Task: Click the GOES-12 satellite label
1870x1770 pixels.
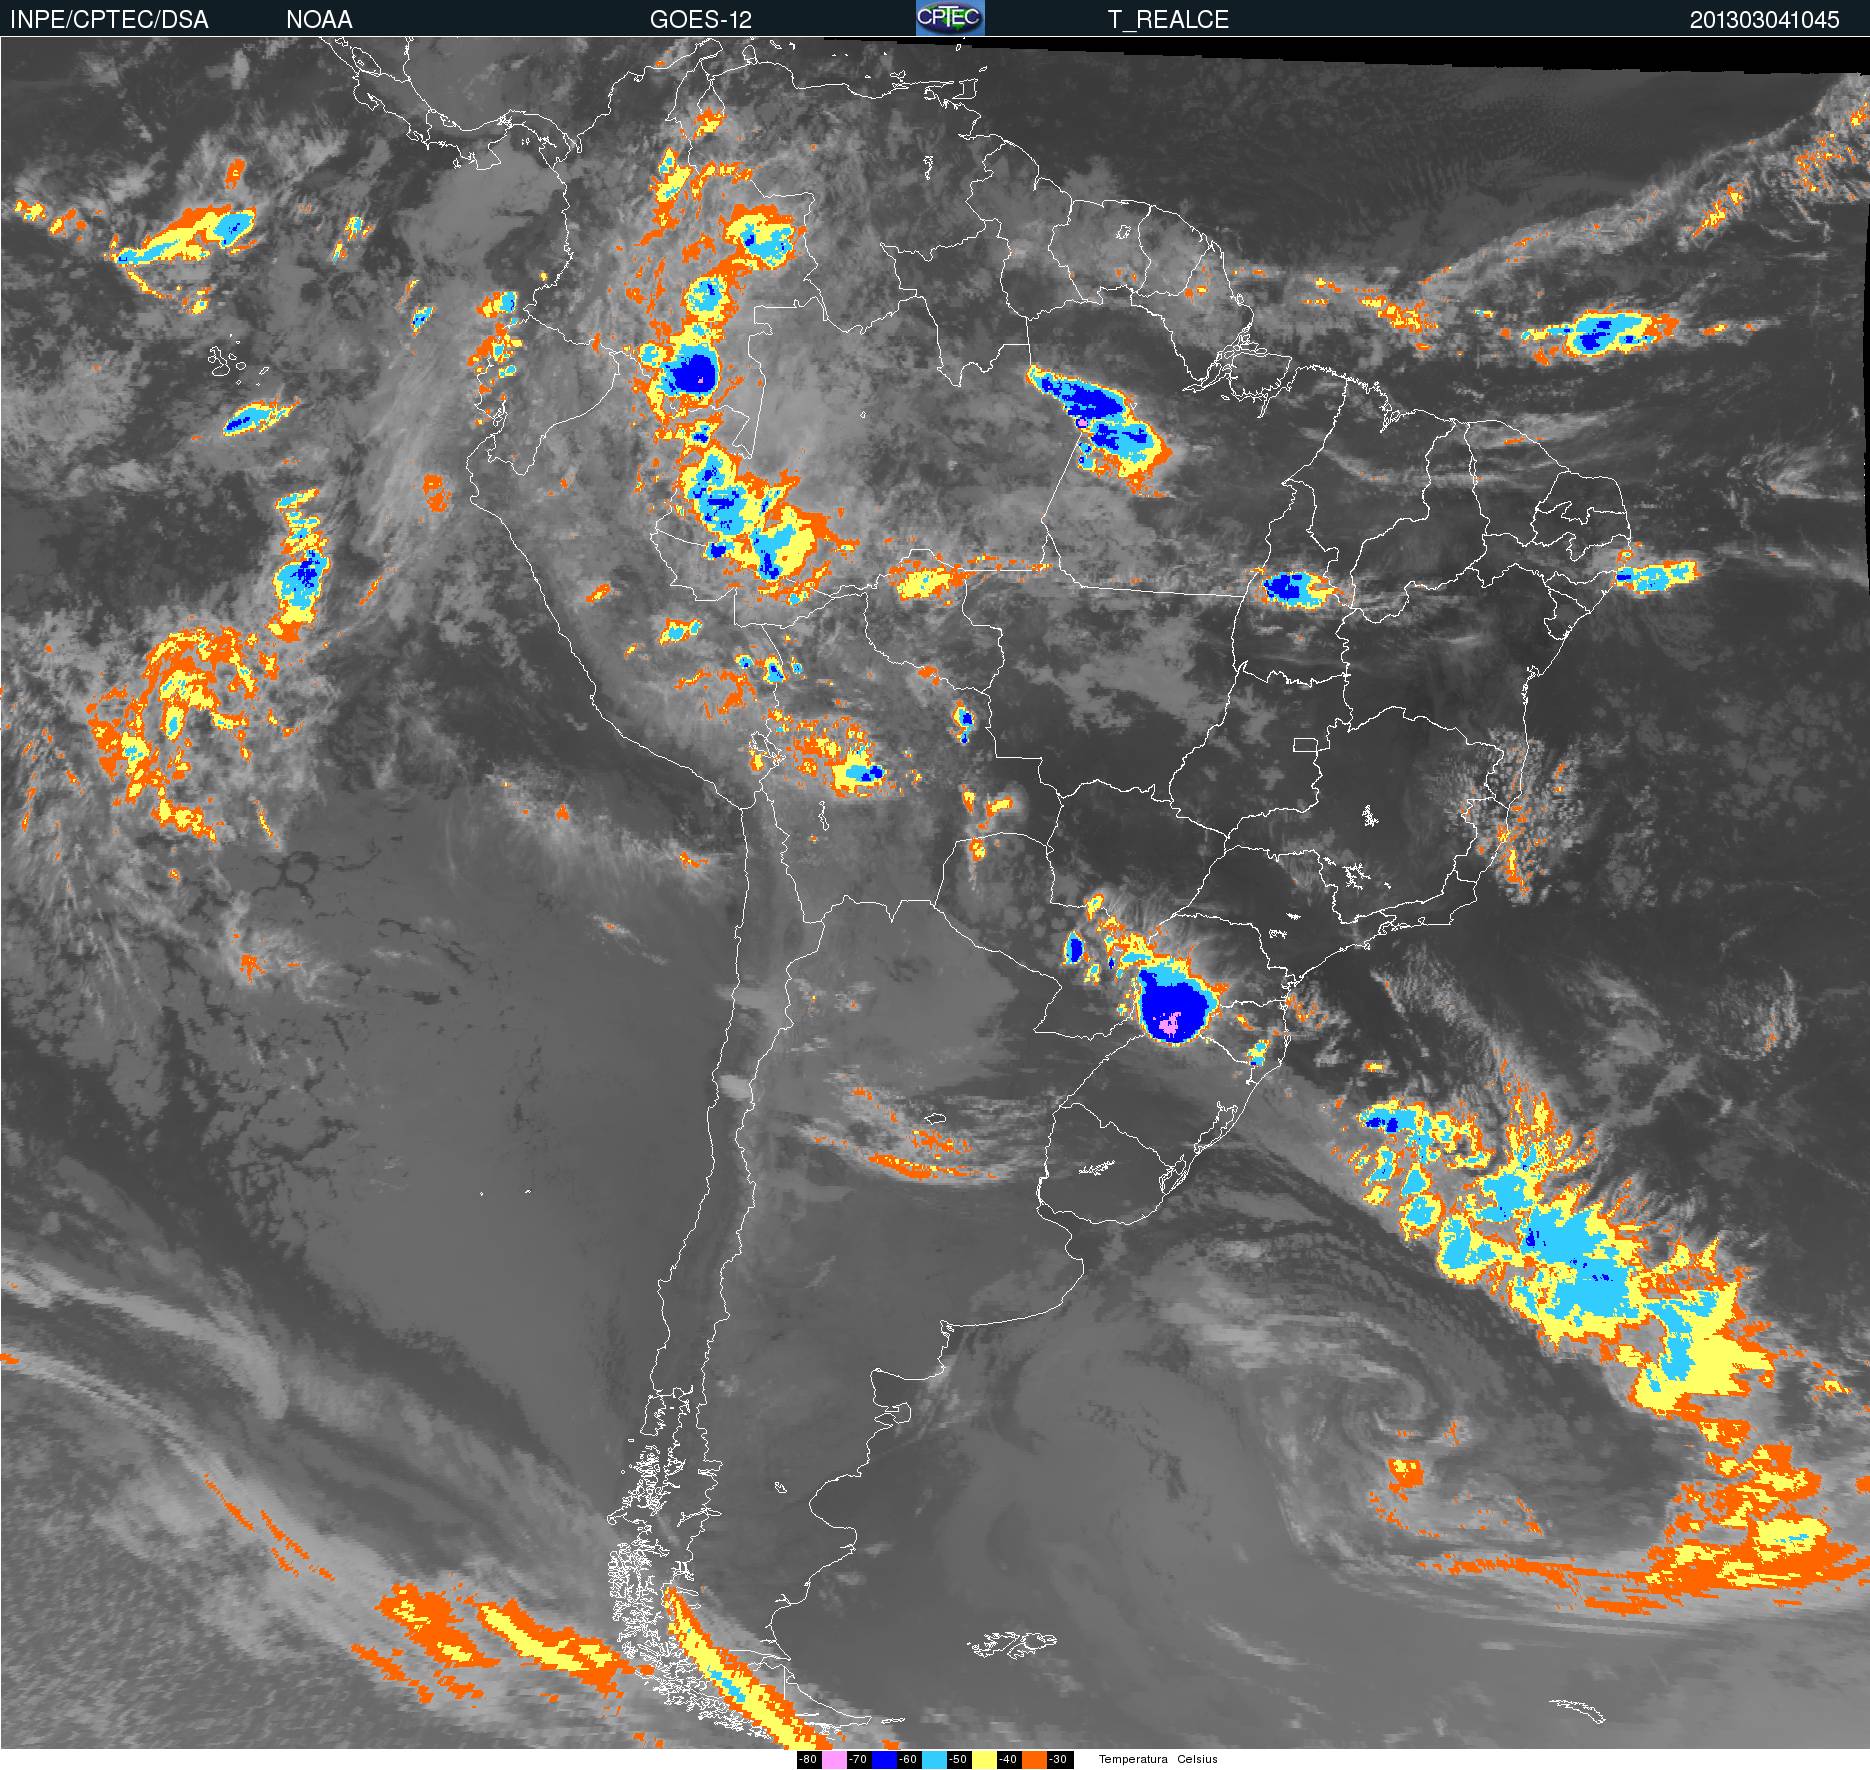Action: [x=700, y=20]
